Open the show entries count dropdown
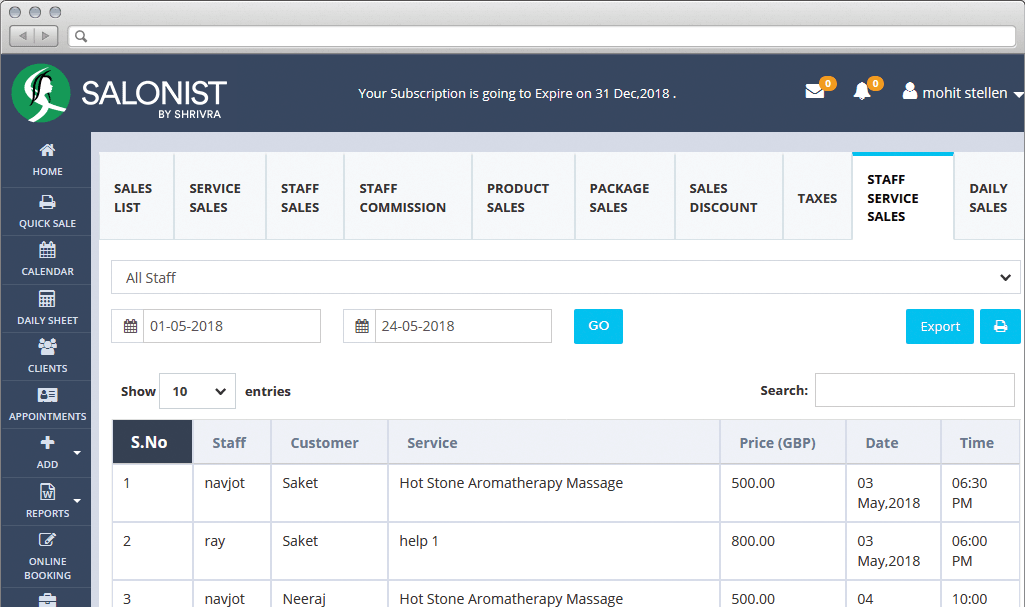 pos(197,391)
